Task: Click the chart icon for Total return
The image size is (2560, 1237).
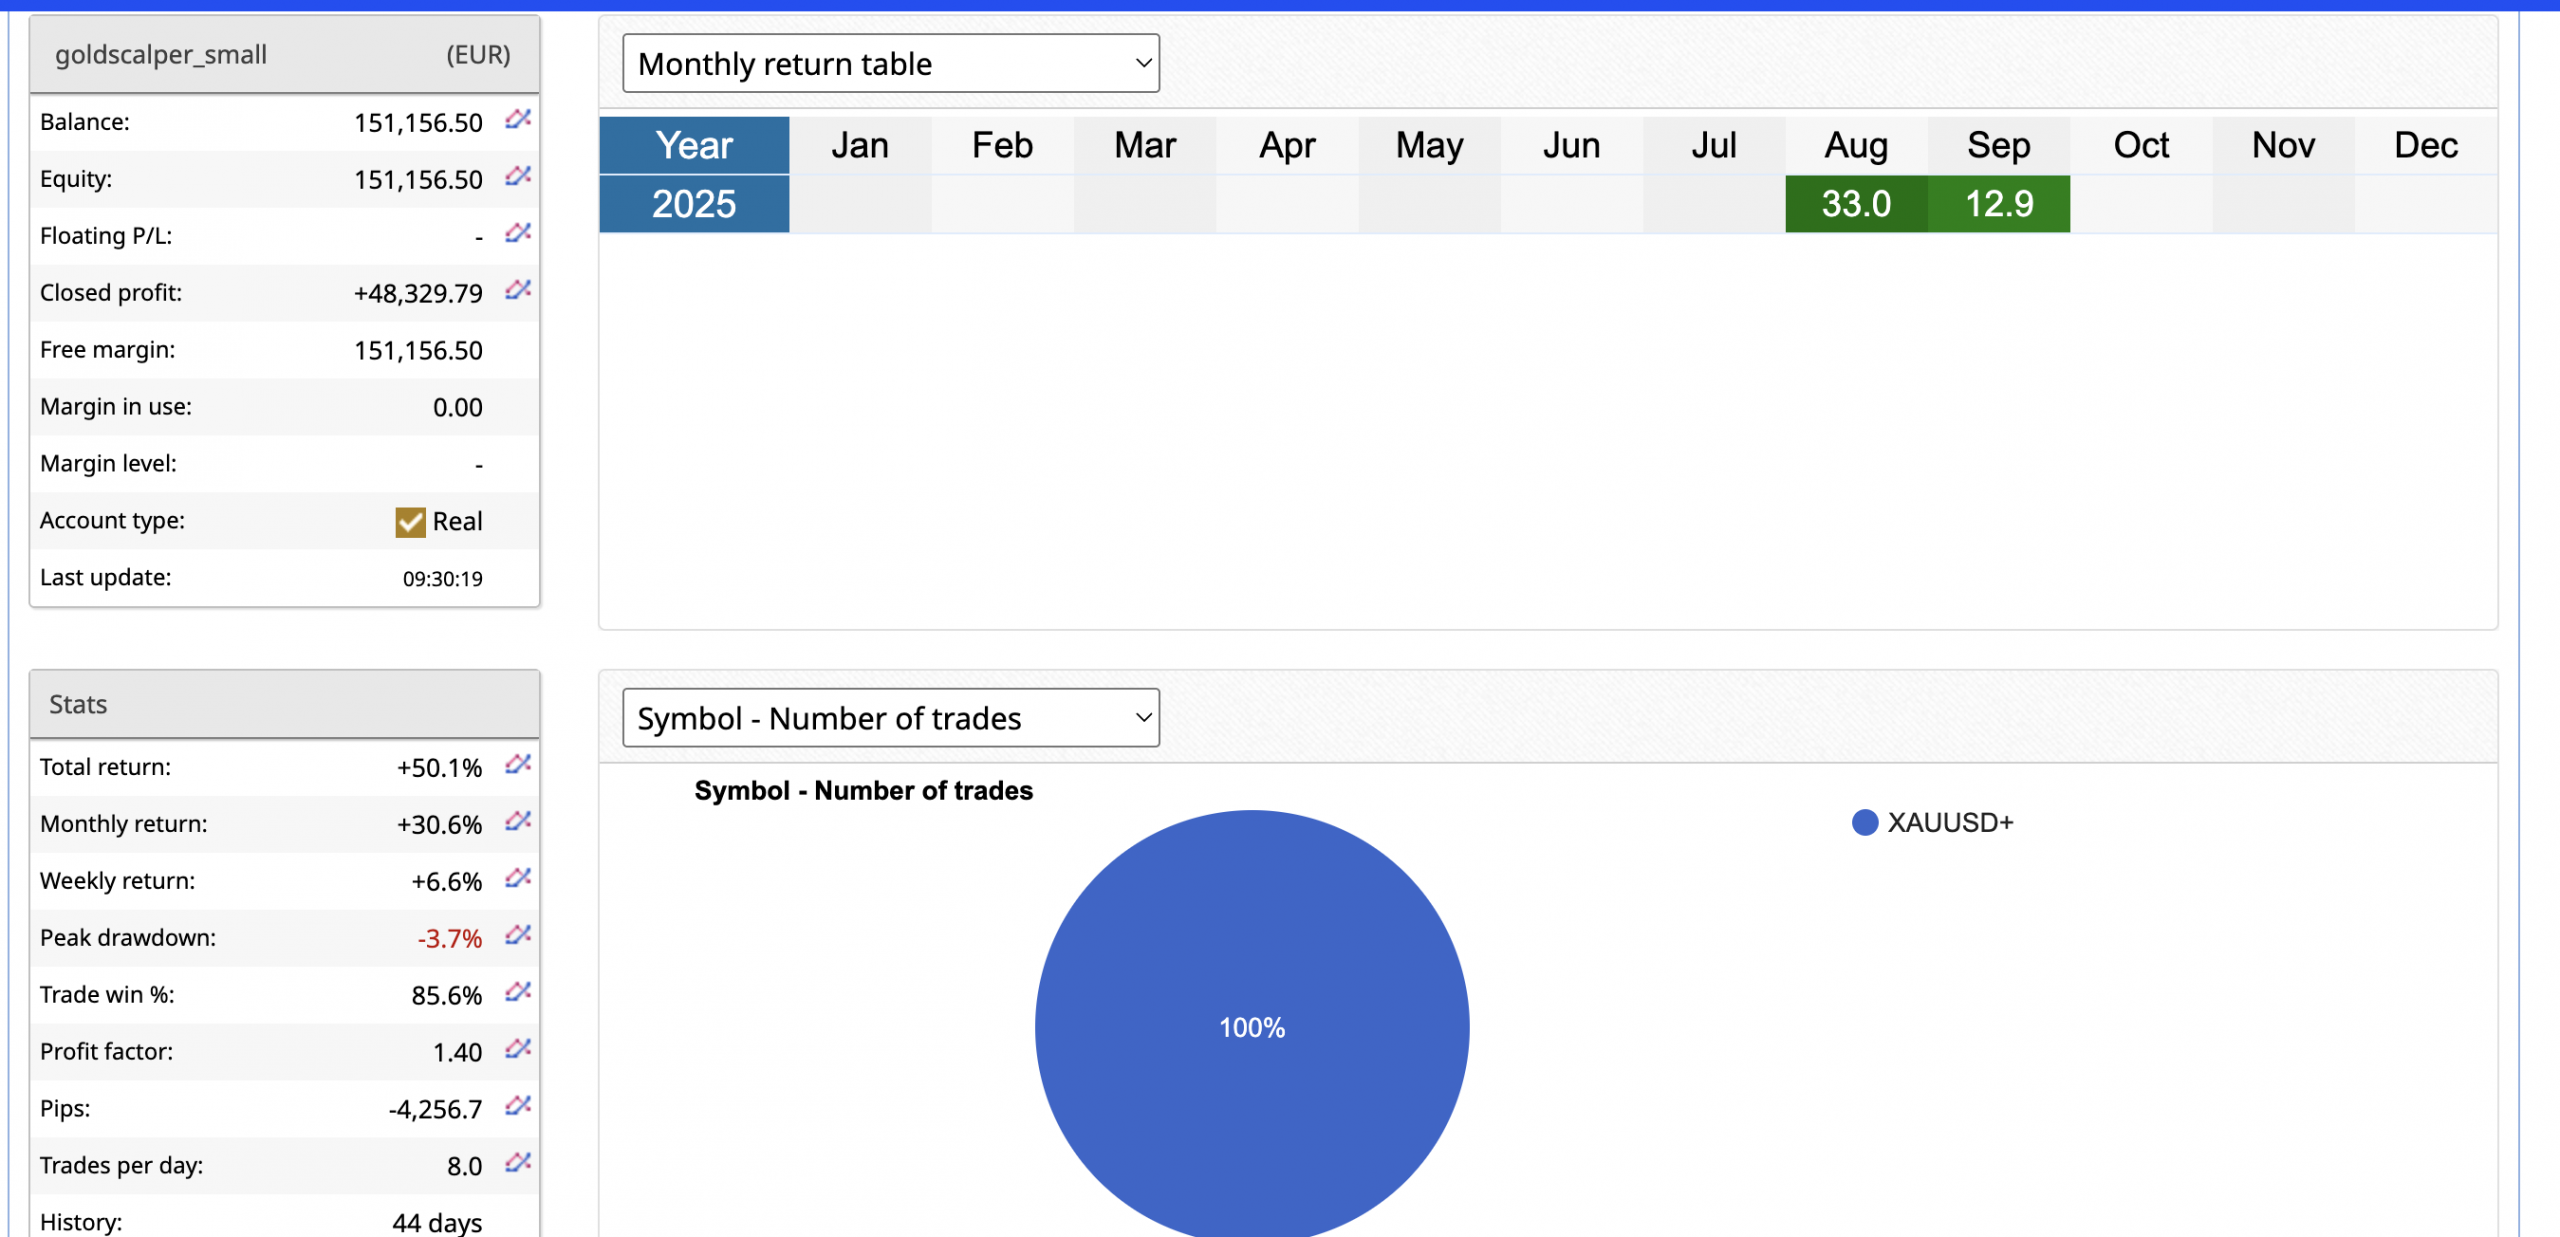Action: pyautogui.click(x=517, y=764)
